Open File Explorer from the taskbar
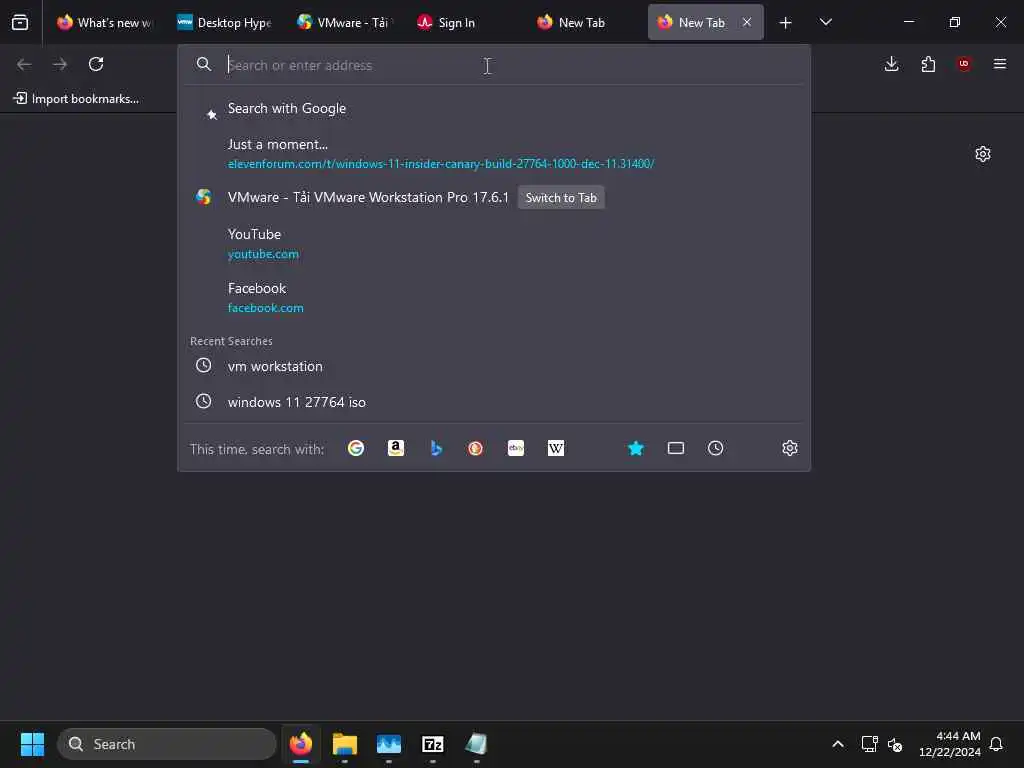Viewport: 1024px width, 768px height. click(345, 744)
